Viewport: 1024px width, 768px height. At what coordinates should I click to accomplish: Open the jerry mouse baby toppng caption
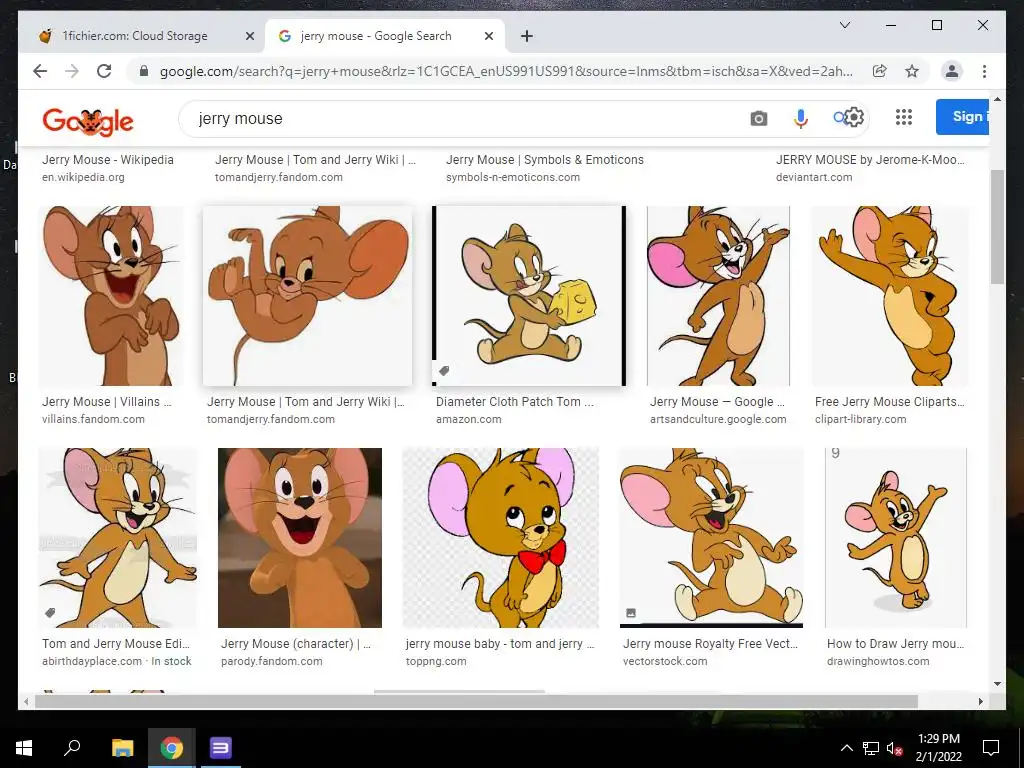500,643
